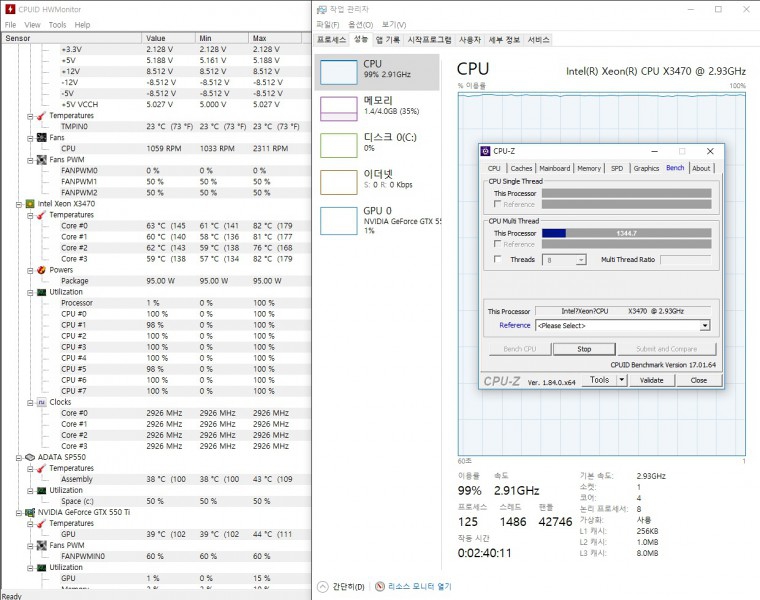This screenshot has height=600, width=760.
Task: Click the Tools button in CPU-Z
Action: (599, 380)
